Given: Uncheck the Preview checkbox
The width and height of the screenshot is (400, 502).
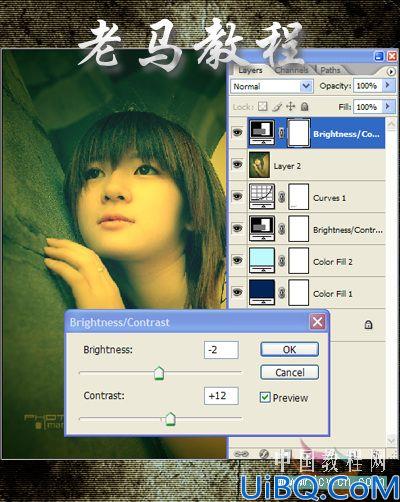Looking at the screenshot, I should (x=265, y=397).
